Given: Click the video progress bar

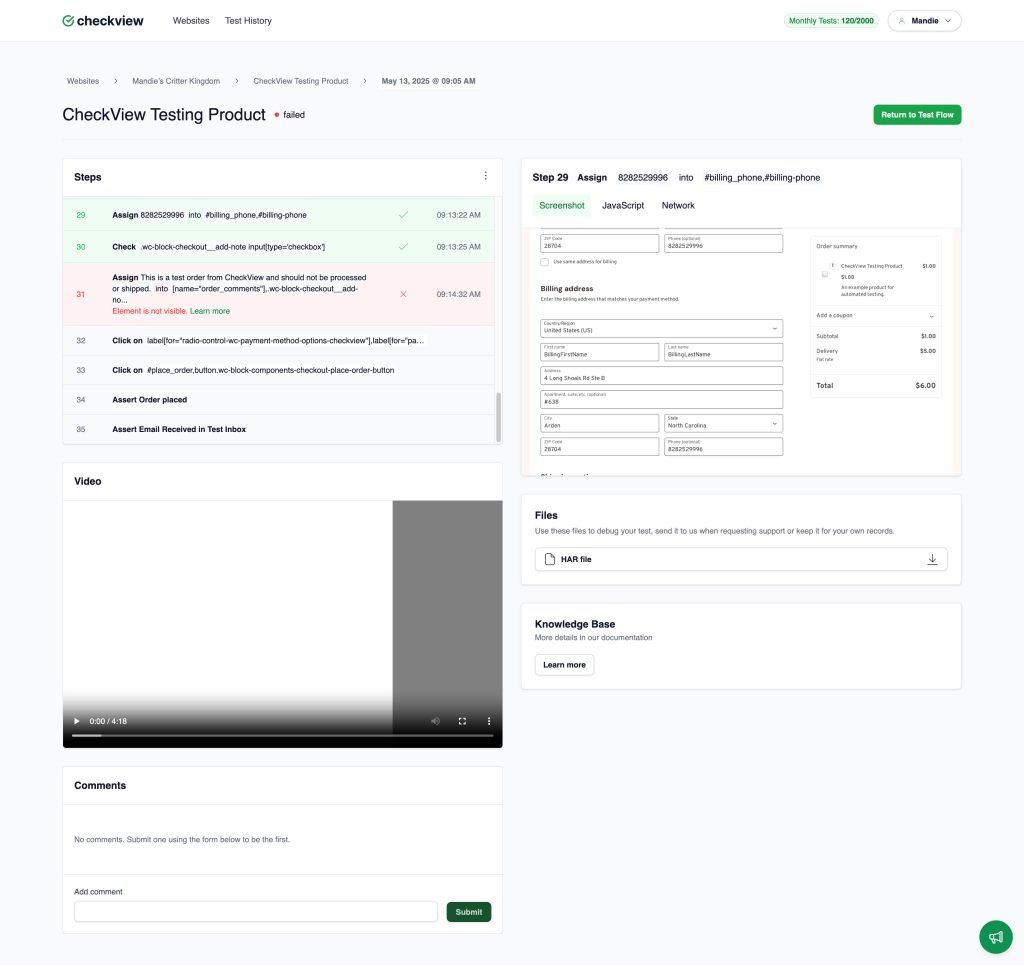Looking at the screenshot, I should click(282, 736).
